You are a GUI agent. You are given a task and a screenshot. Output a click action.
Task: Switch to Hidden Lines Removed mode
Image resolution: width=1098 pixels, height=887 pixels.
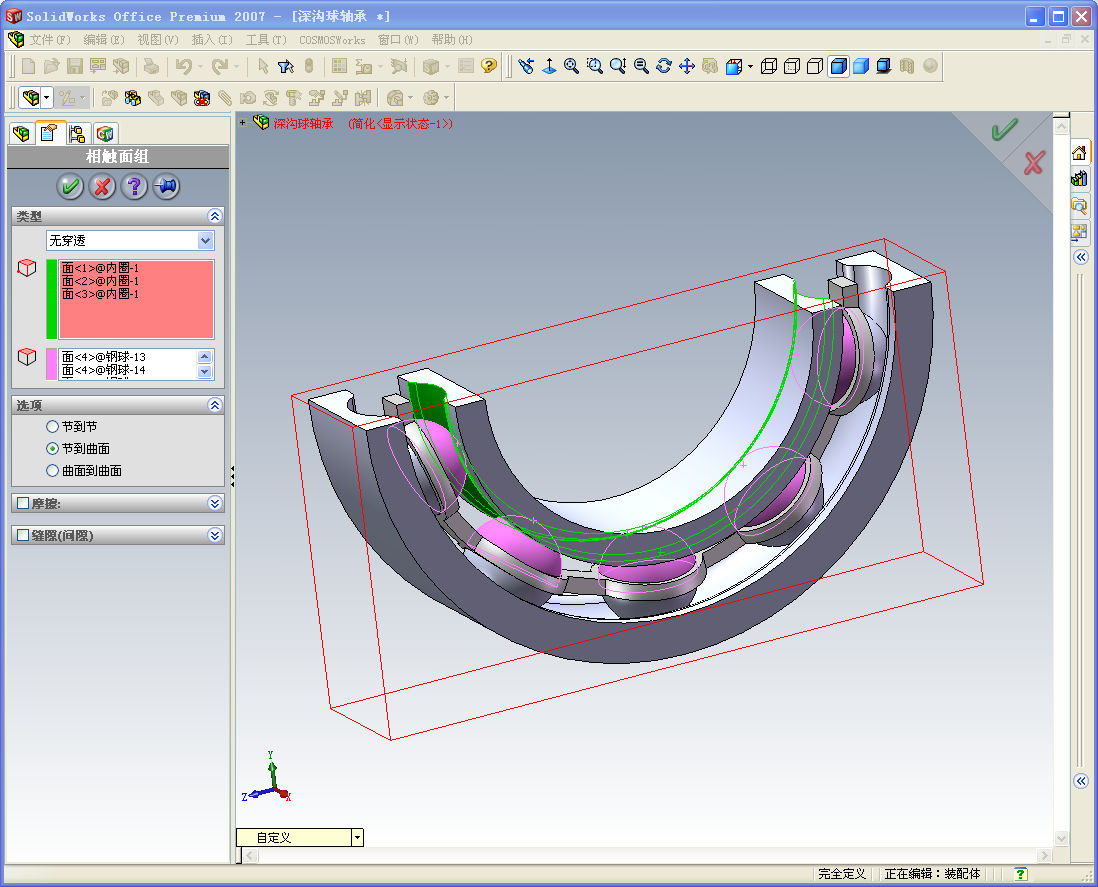pos(815,67)
